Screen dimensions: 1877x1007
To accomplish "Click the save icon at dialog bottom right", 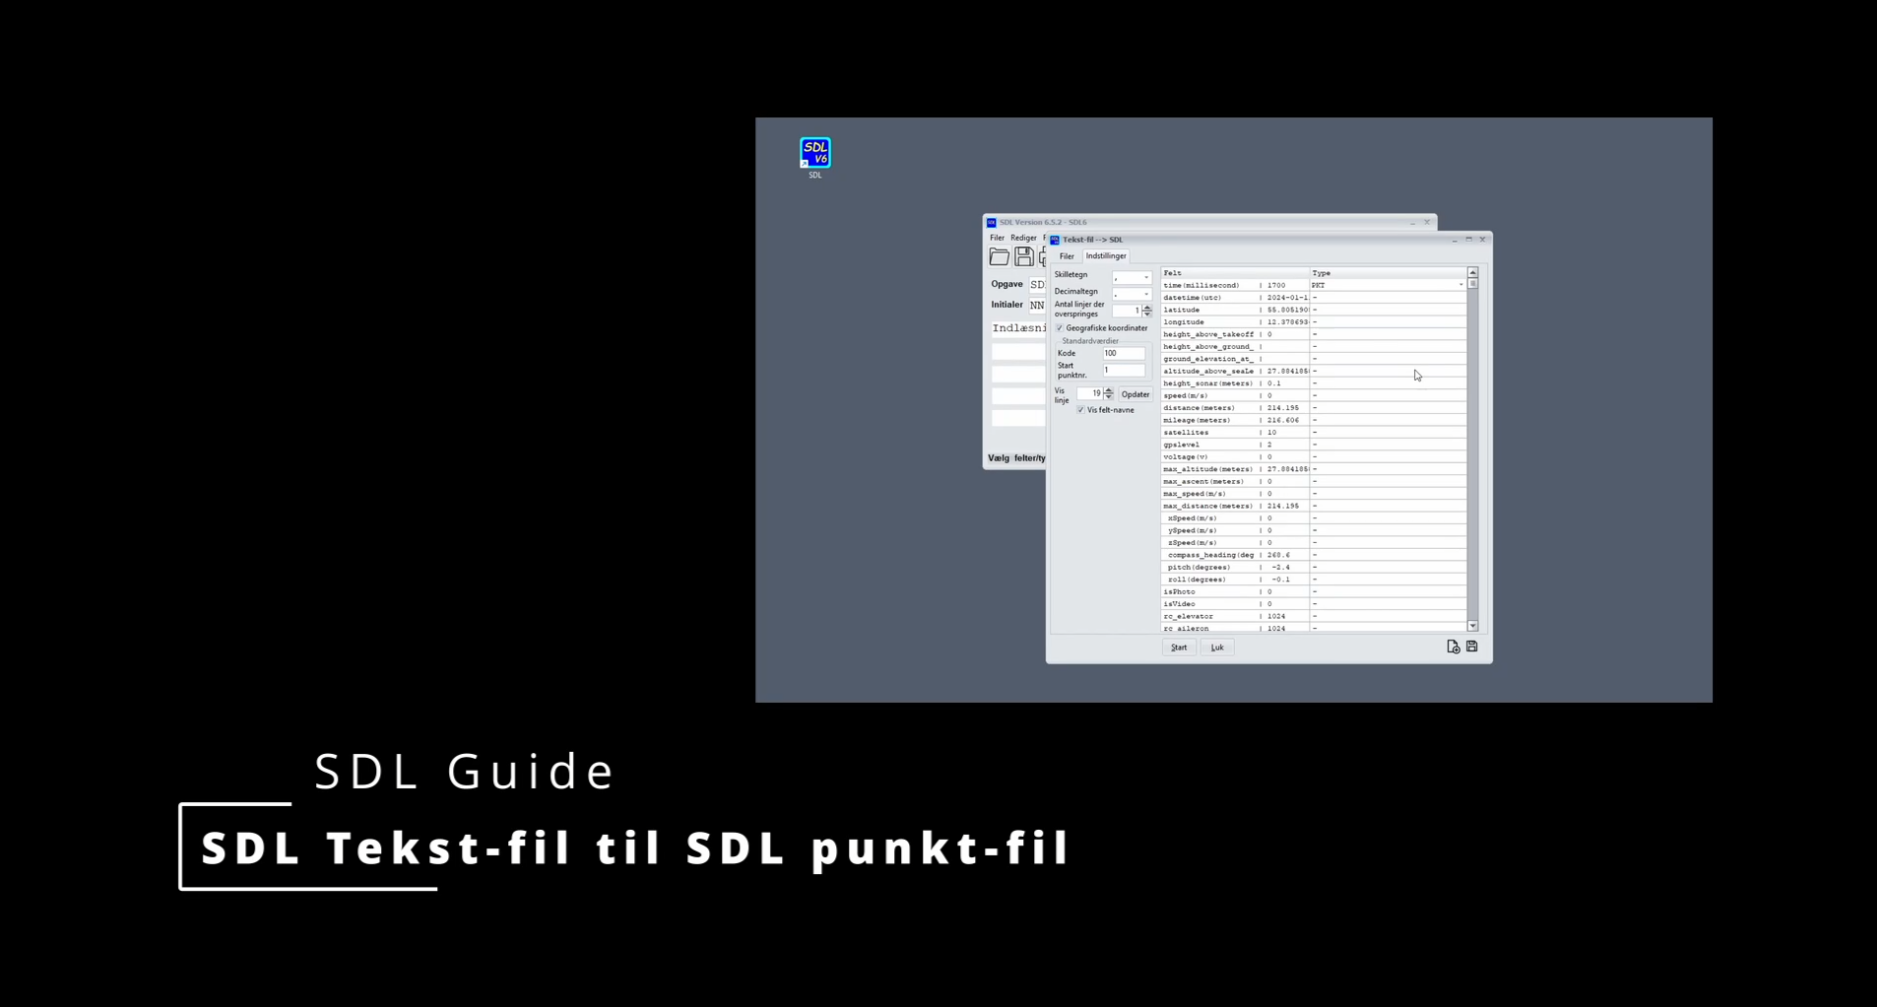I will (1472, 647).
